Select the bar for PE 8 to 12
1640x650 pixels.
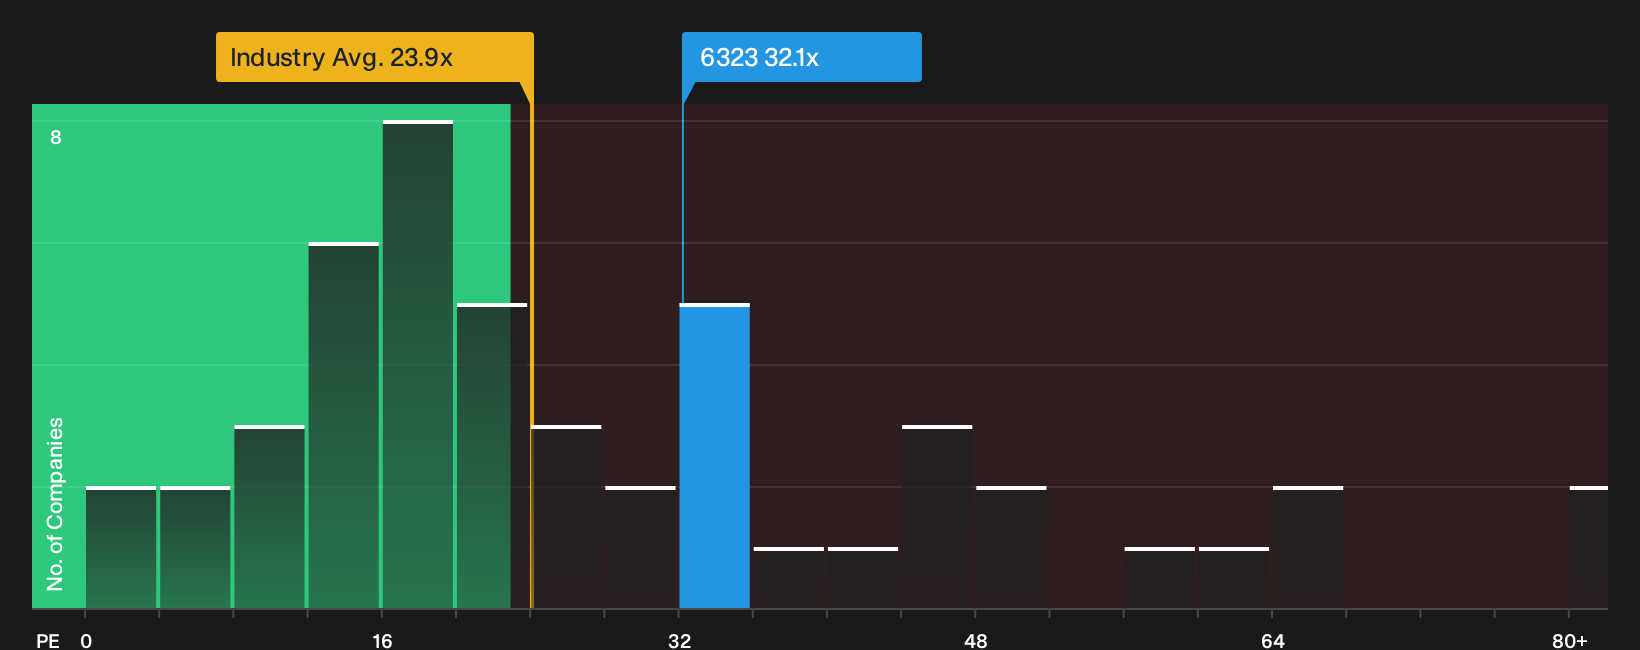(270, 517)
